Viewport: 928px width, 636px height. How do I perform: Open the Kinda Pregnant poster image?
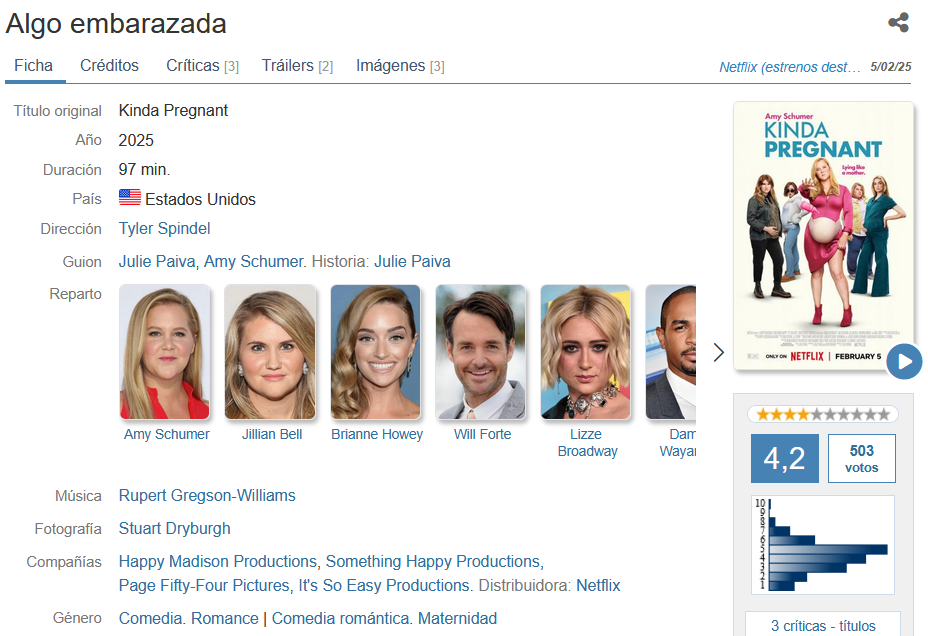[x=823, y=235]
